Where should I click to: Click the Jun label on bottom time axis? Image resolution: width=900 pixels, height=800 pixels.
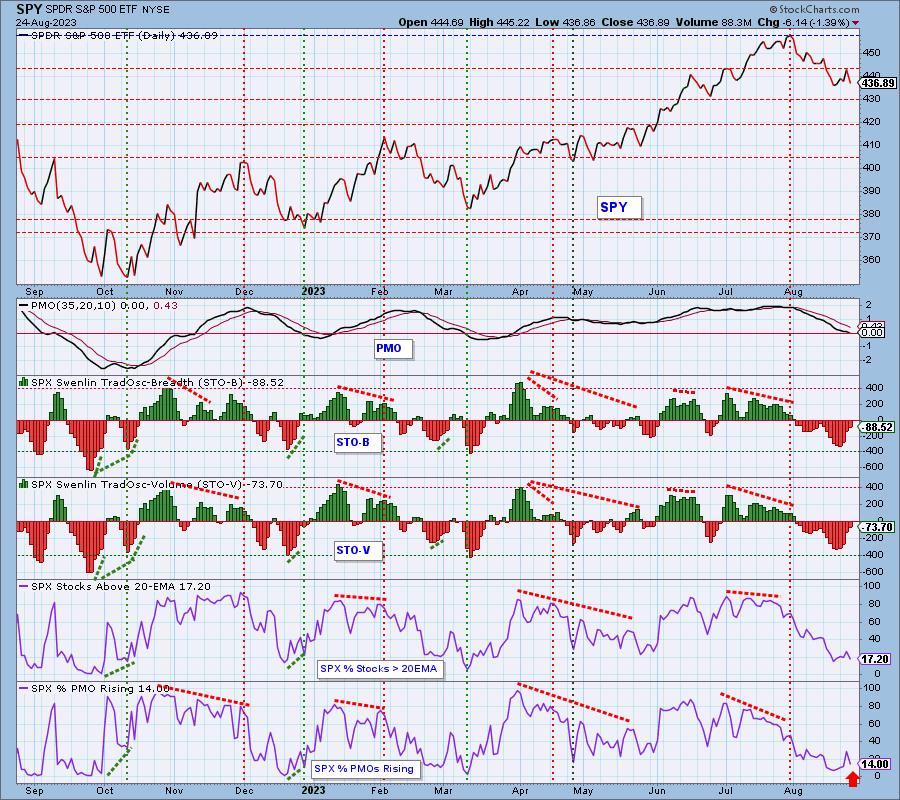(657, 791)
